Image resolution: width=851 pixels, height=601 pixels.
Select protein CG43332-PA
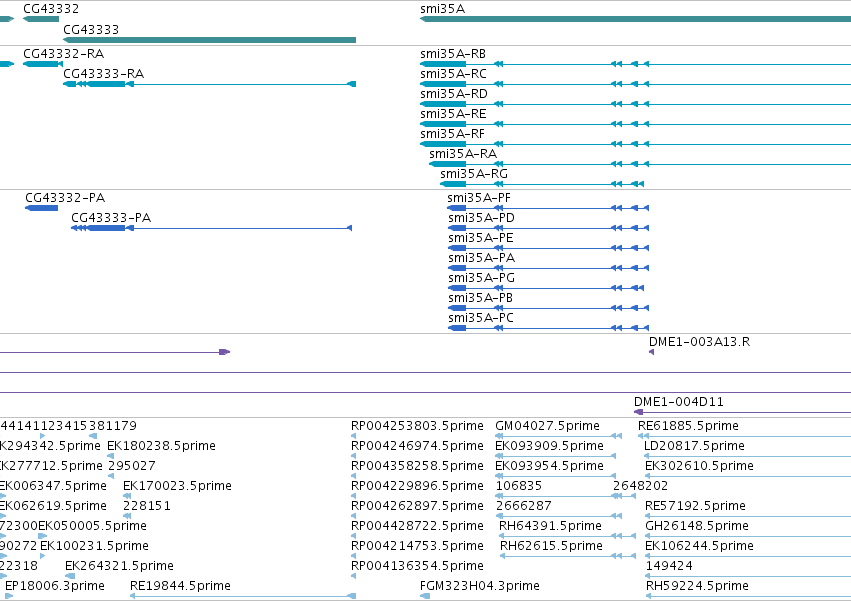pos(65,198)
